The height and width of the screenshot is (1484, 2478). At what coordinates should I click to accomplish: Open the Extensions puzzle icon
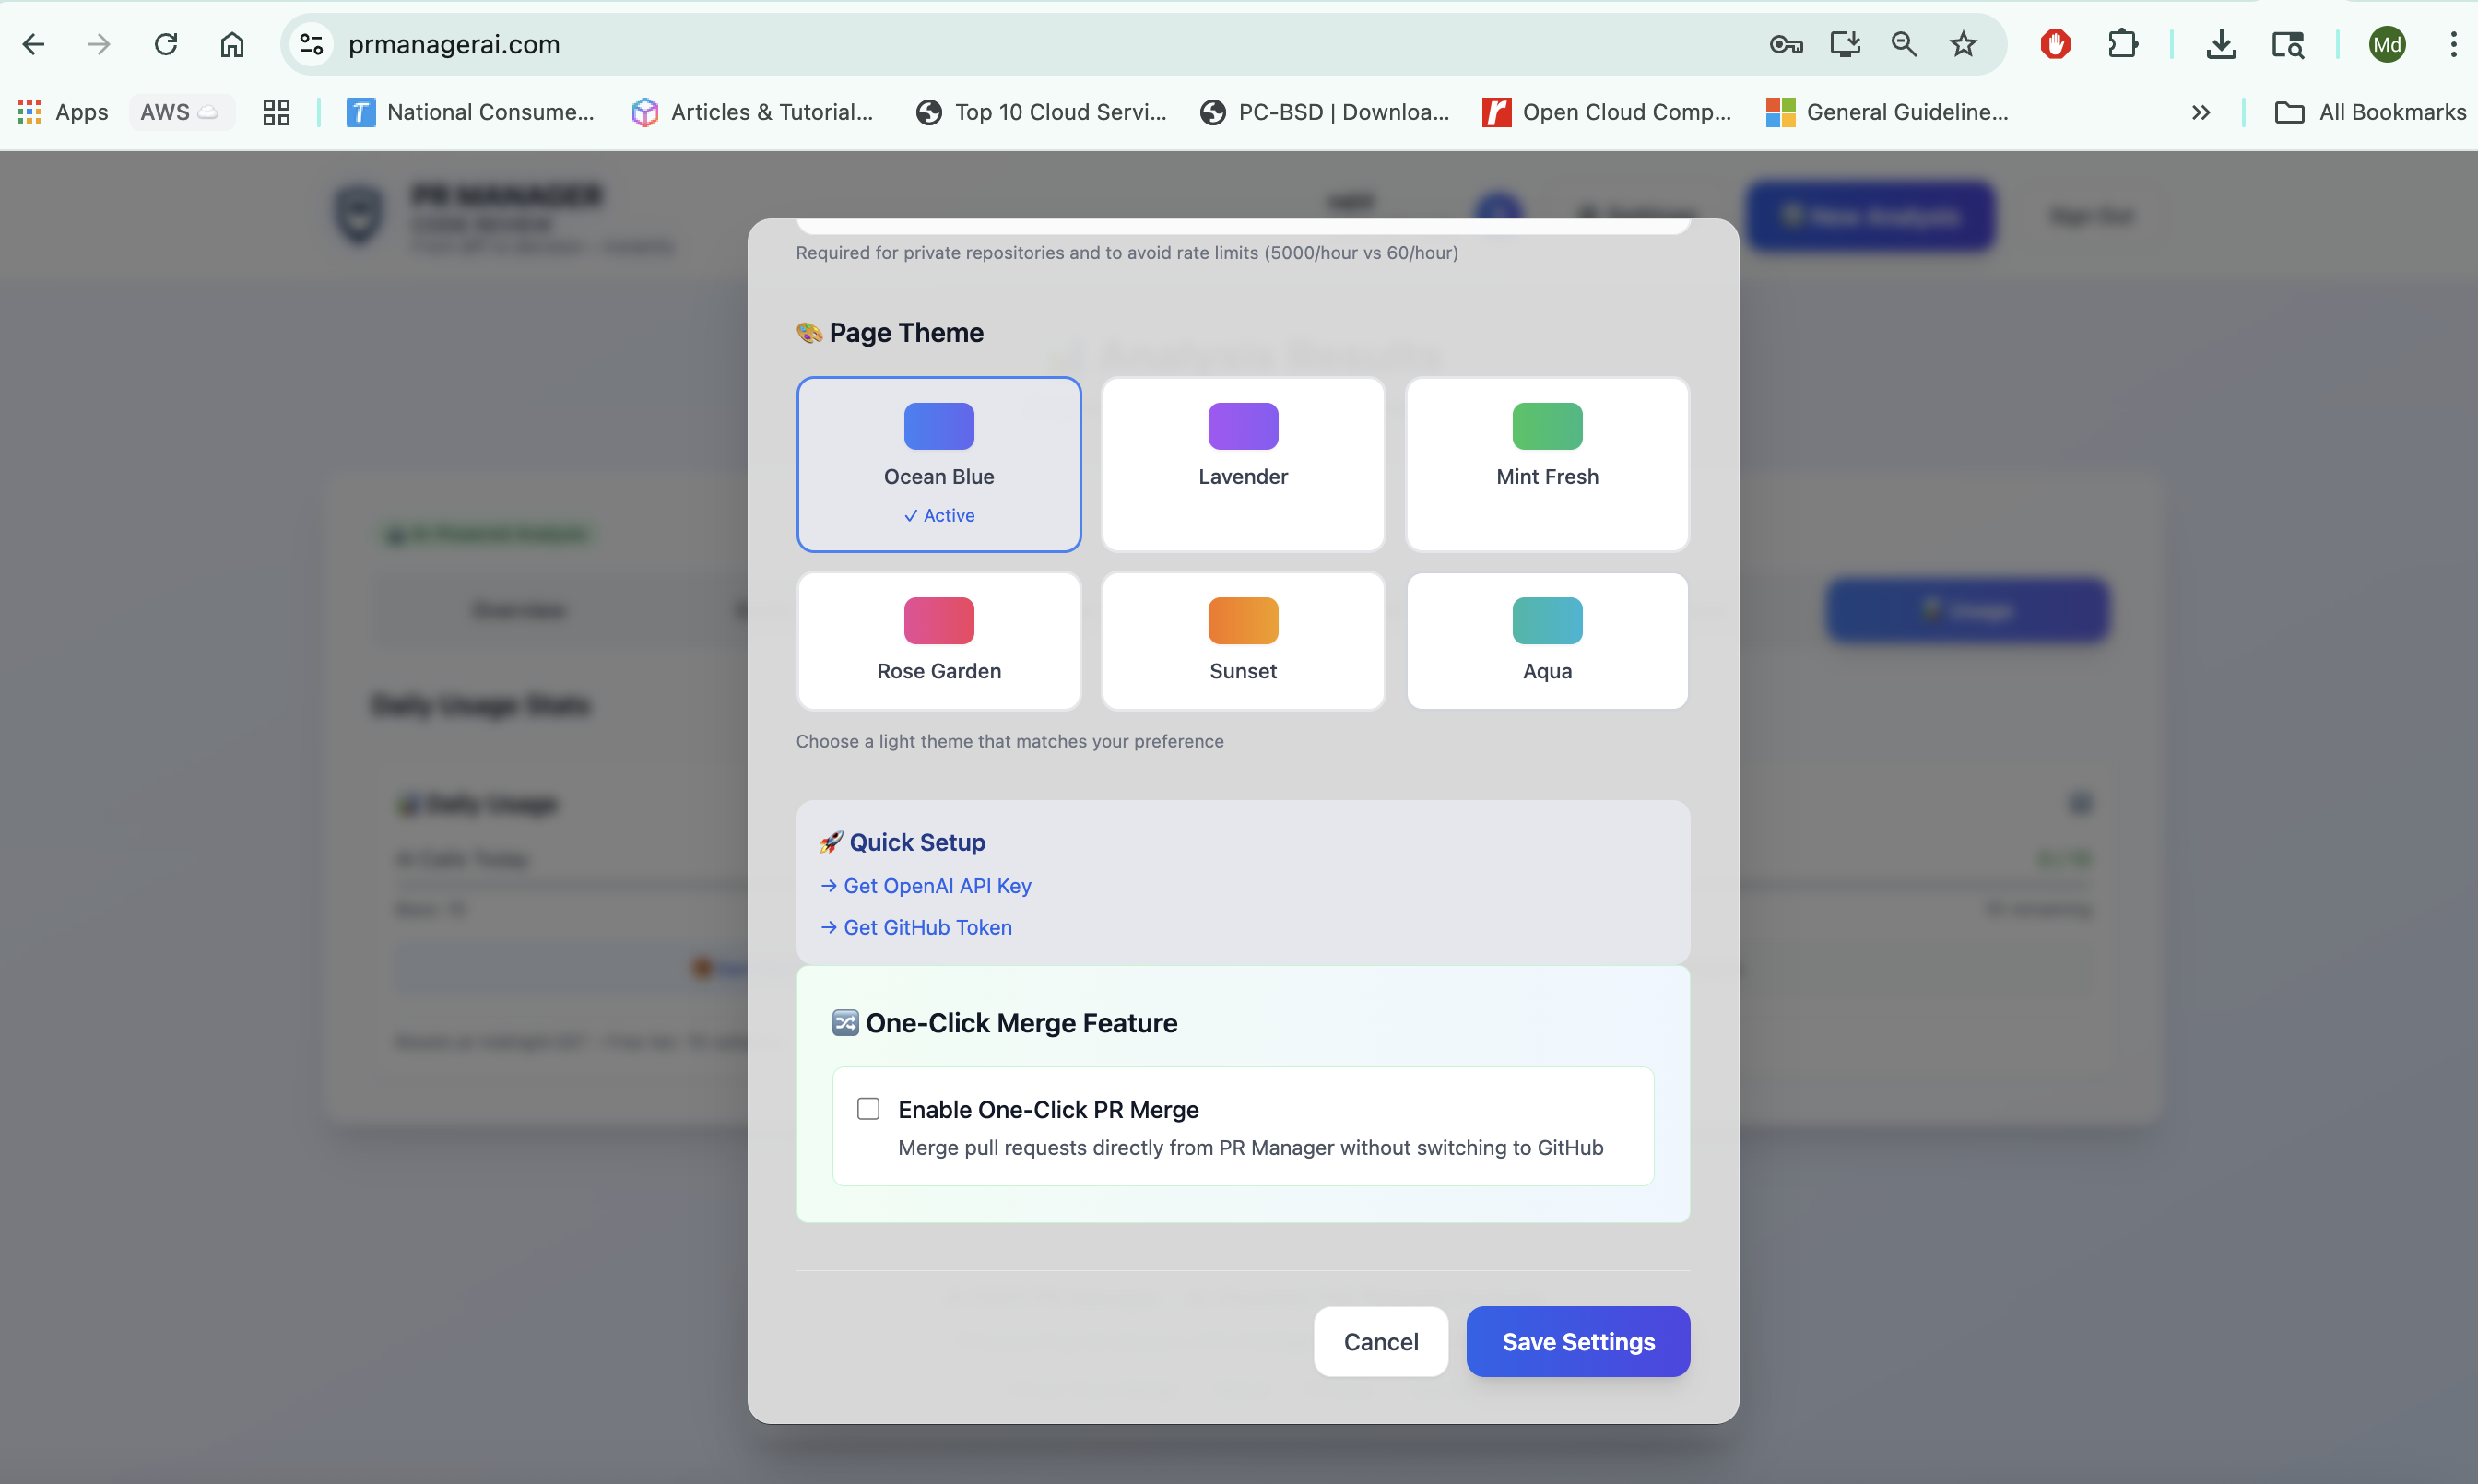2122,44
